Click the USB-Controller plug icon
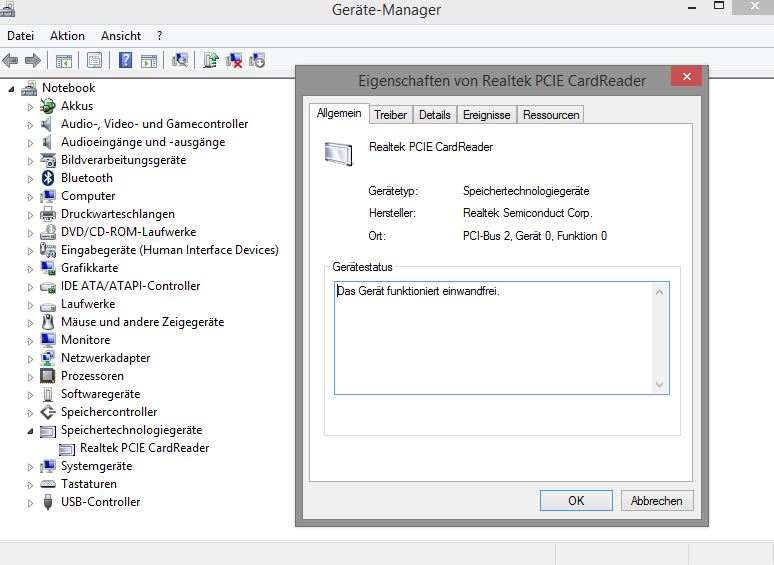 tap(48, 502)
